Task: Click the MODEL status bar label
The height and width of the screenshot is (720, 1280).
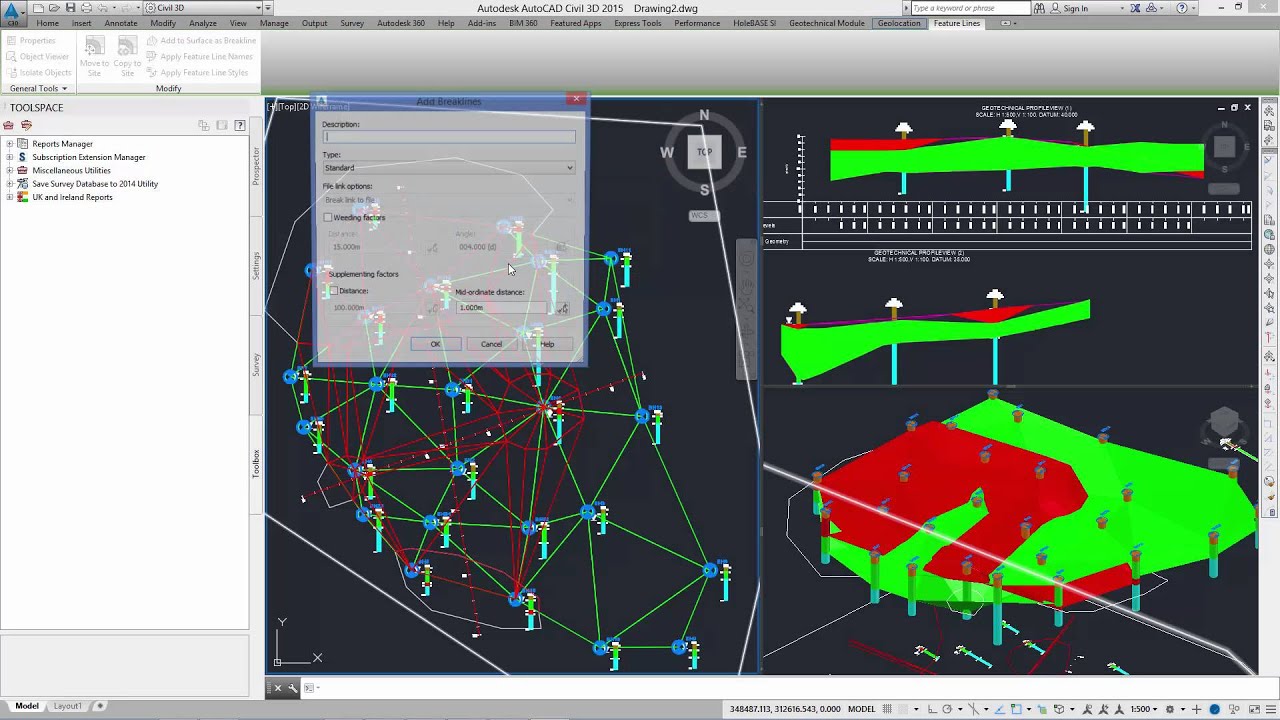Action: click(861, 709)
